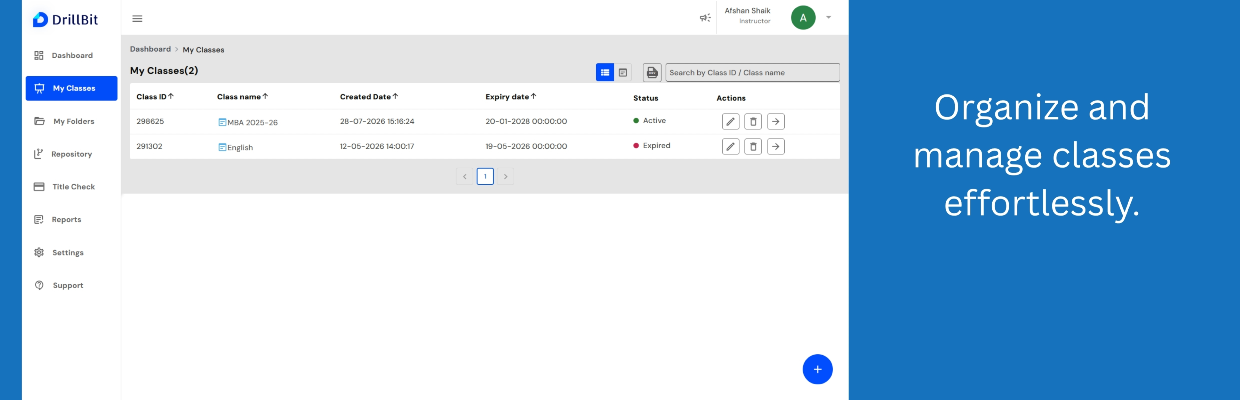Click the Expired status label
Screen dimensions: 1240x400
coord(652,146)
